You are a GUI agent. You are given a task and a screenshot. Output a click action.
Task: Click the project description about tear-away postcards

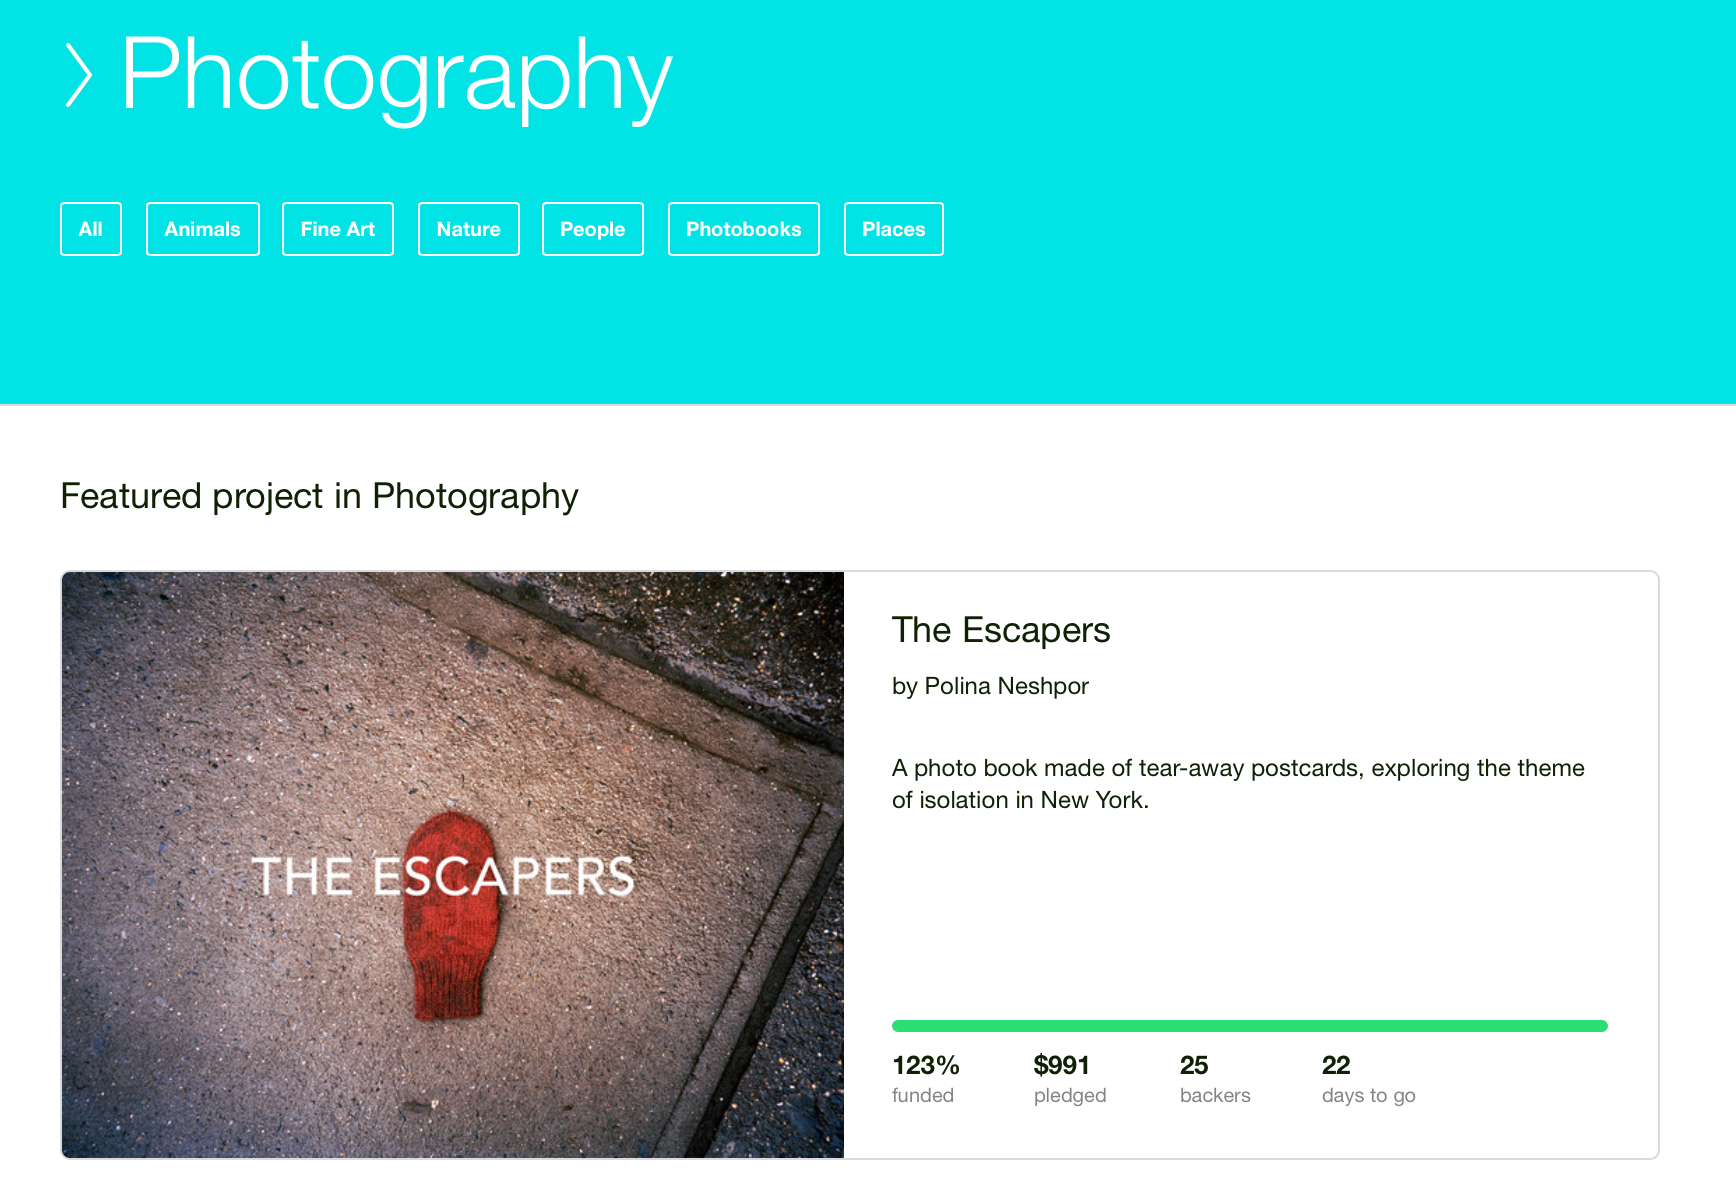[x=1238, y=784]
